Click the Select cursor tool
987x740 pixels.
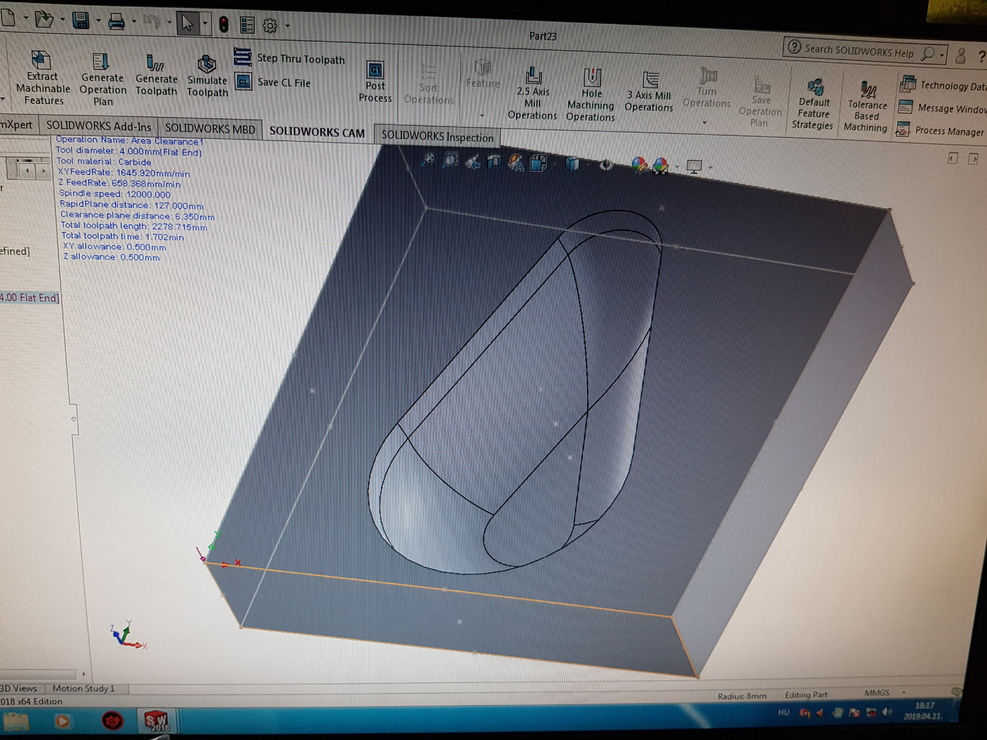(187, 23)
